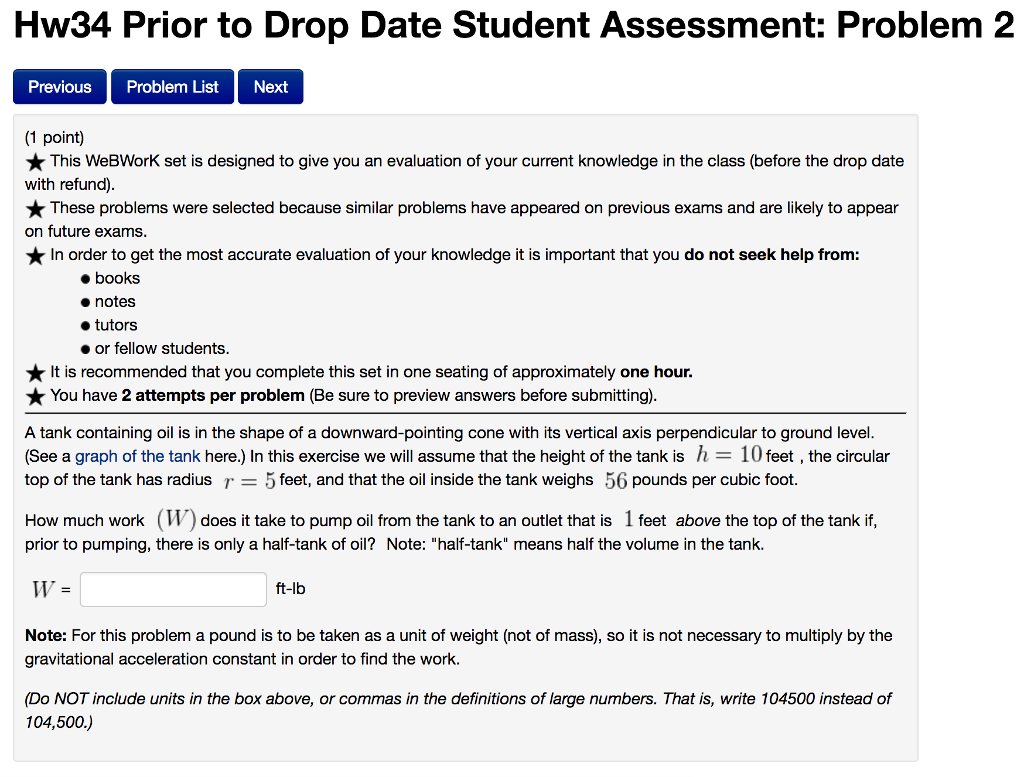
Task: Go to the Previous problem
Action: click(x=60, y=87)
